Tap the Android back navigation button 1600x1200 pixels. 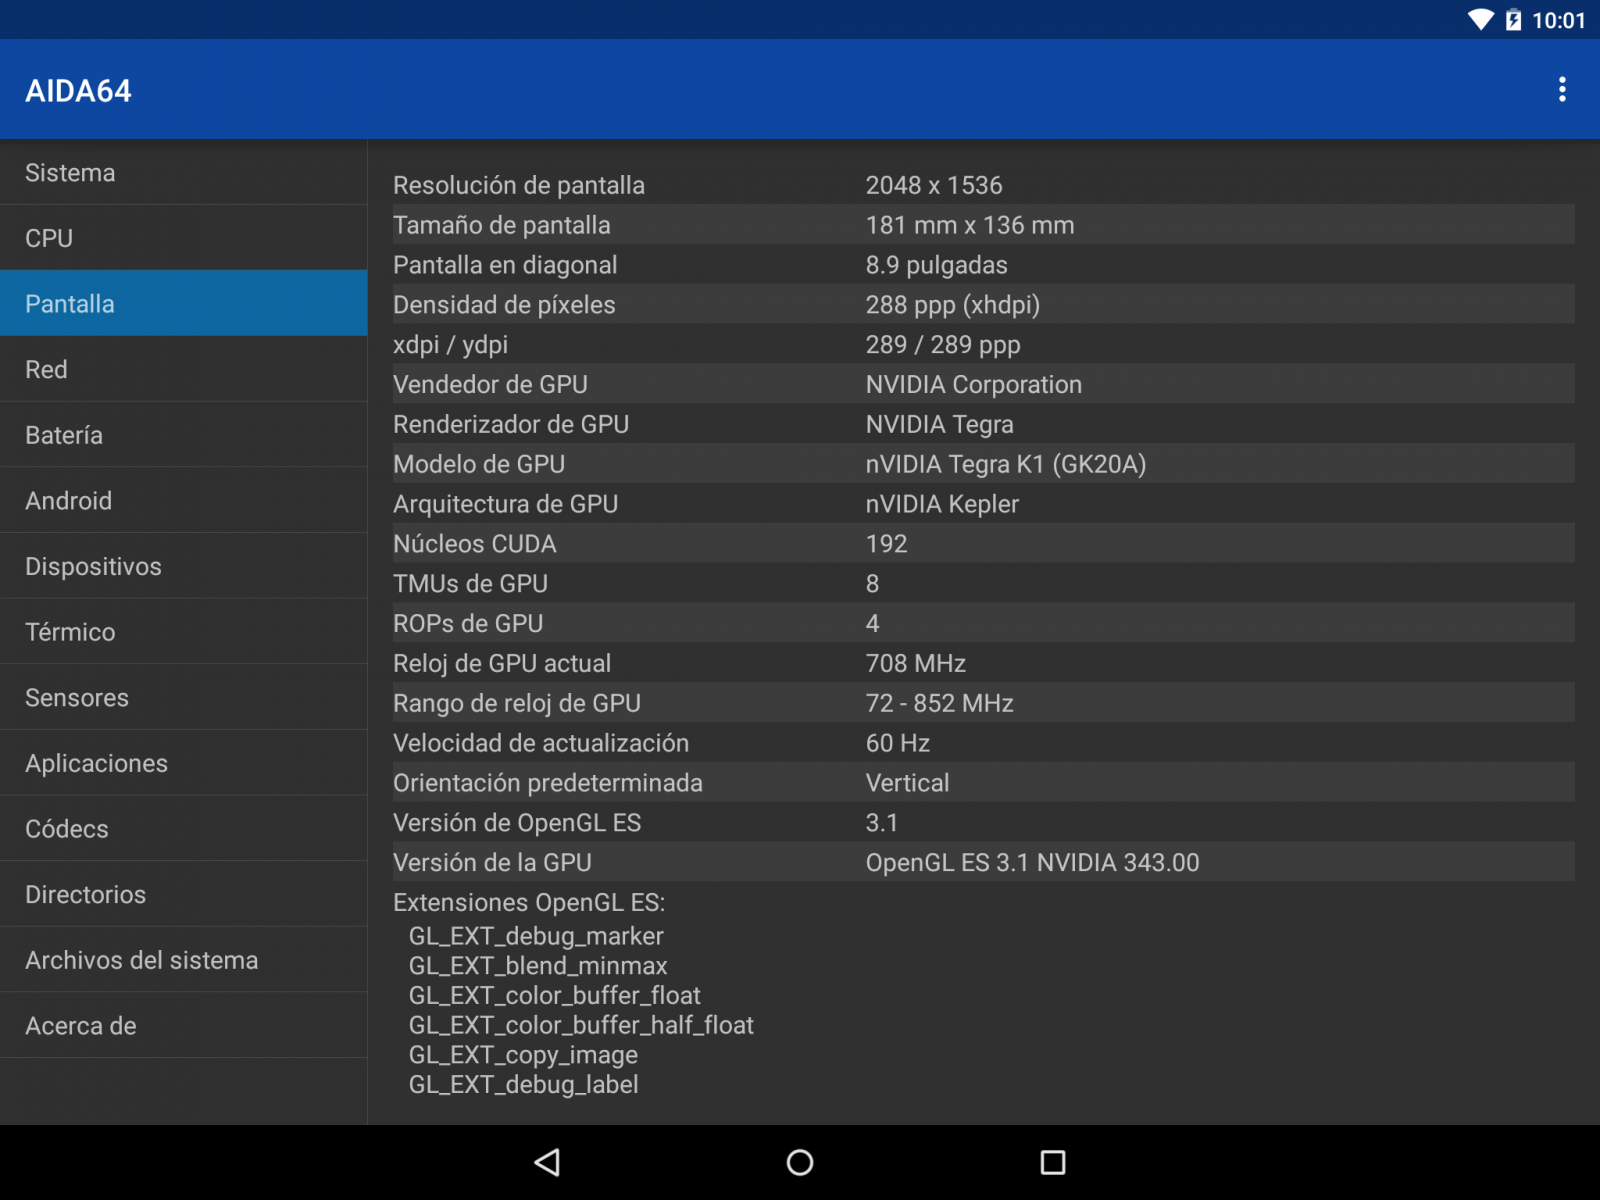click(547, 1162)
